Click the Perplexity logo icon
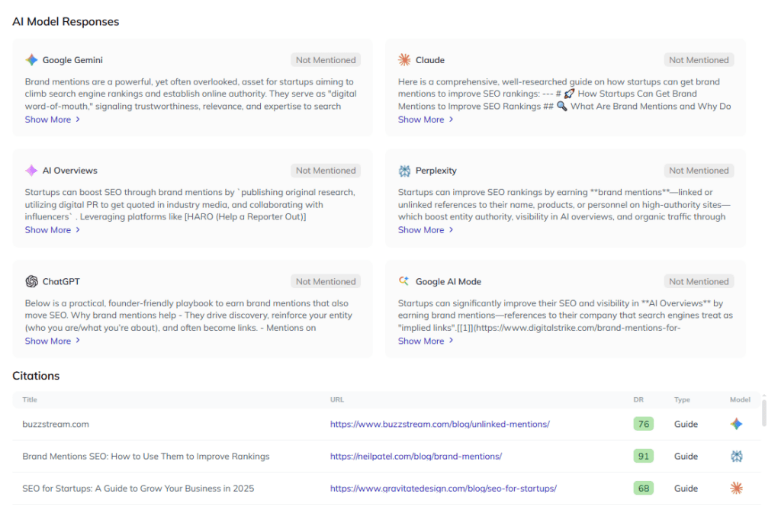Screen dimensions: 777x514 (404, 171)
